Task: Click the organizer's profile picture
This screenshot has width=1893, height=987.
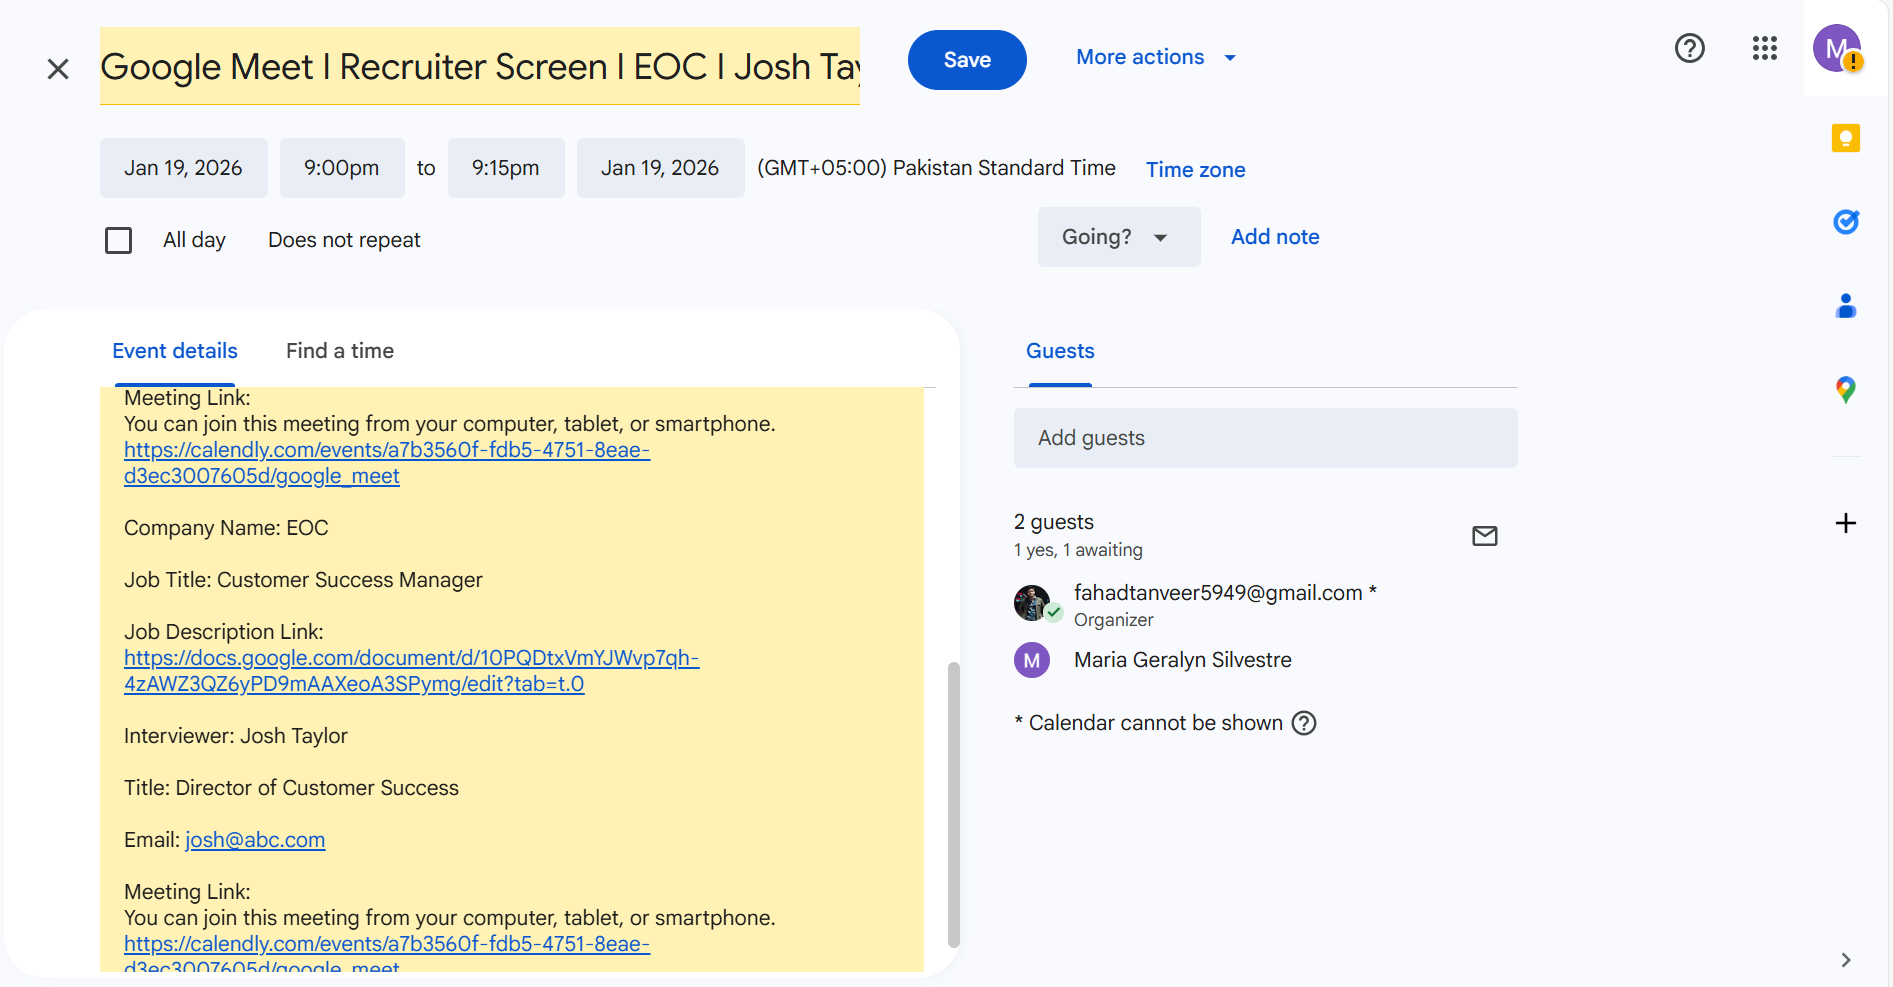Action: (x=1034, y=604)
